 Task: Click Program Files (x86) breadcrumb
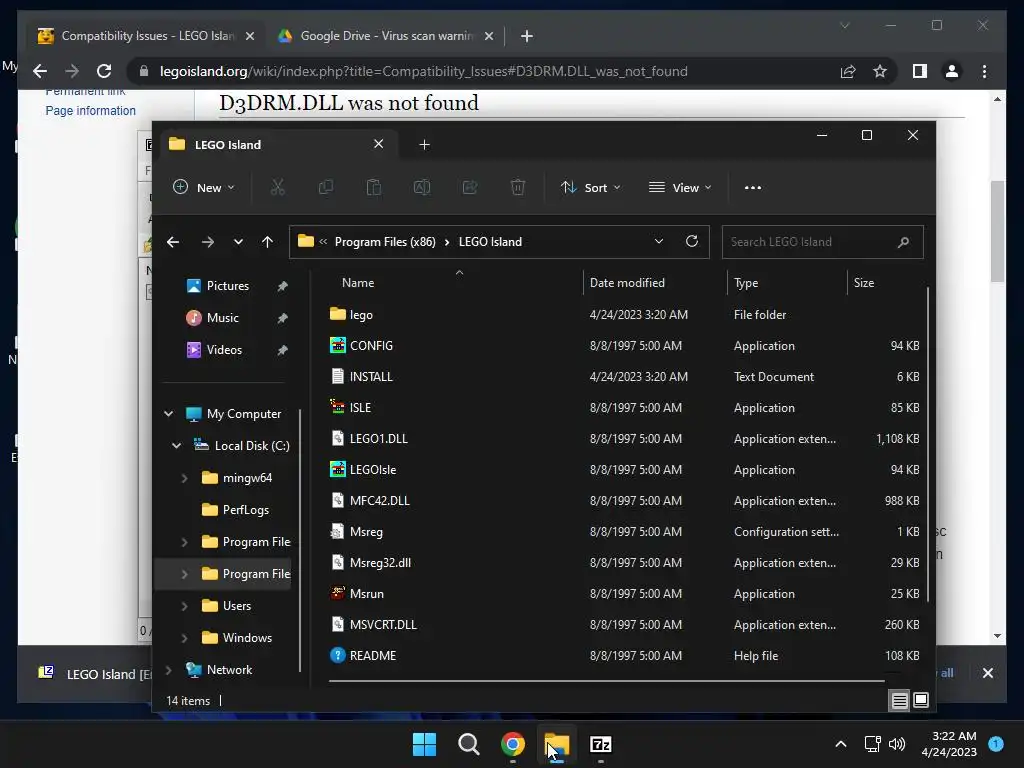click(385, 242)
